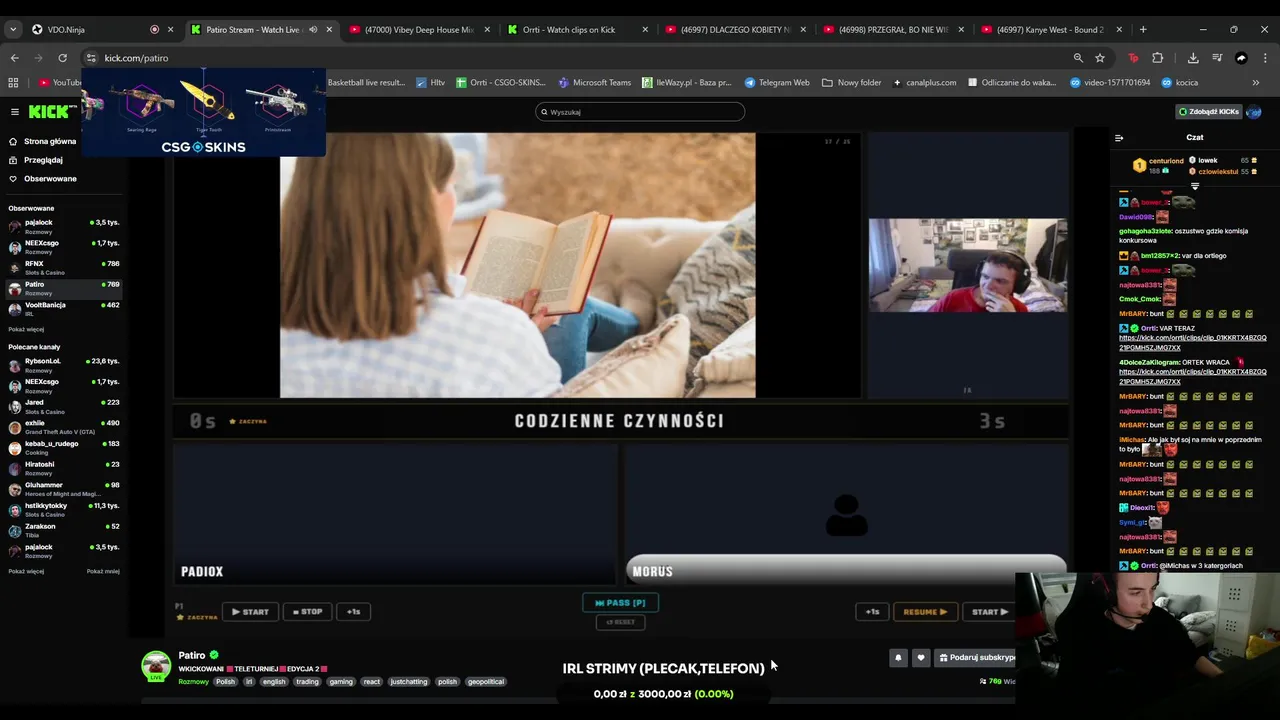The width and height of the screenshot is (1280, 720).
Task: Go back in browser history
Action: (14, 58)
